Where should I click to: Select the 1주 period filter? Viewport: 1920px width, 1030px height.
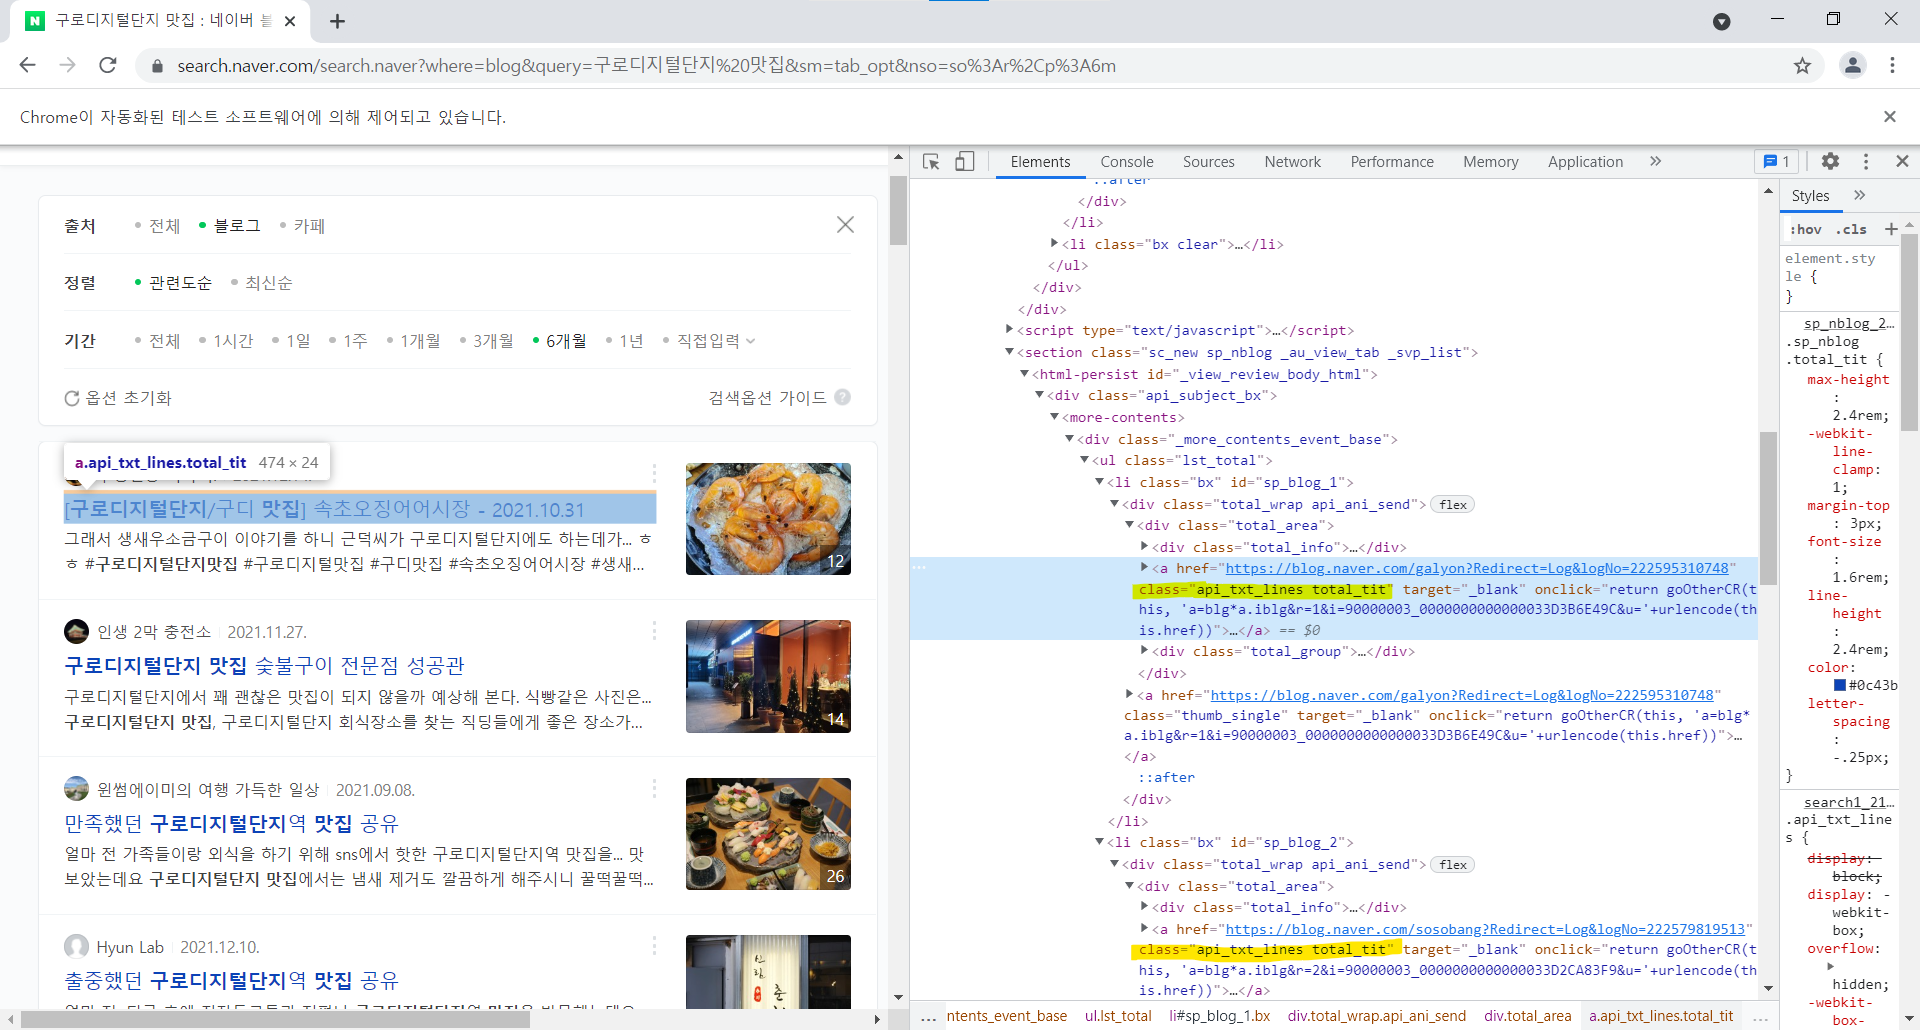[349, 341]
